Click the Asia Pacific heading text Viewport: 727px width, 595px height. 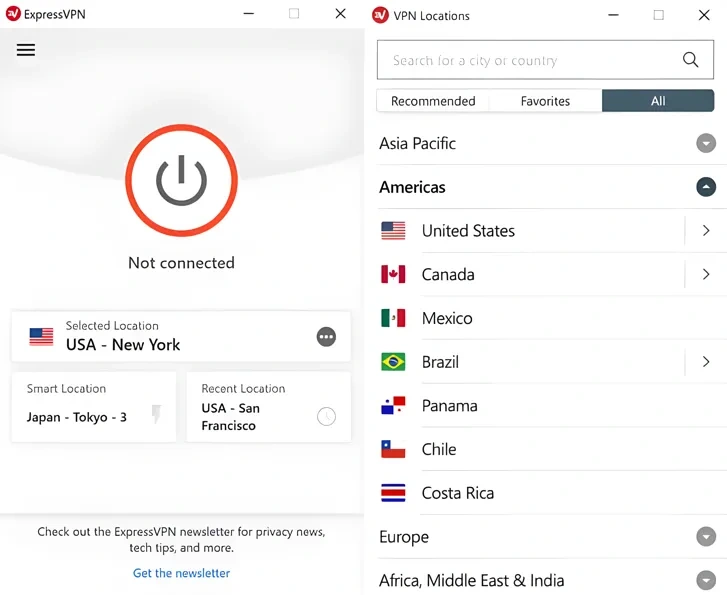coord(417,143)
